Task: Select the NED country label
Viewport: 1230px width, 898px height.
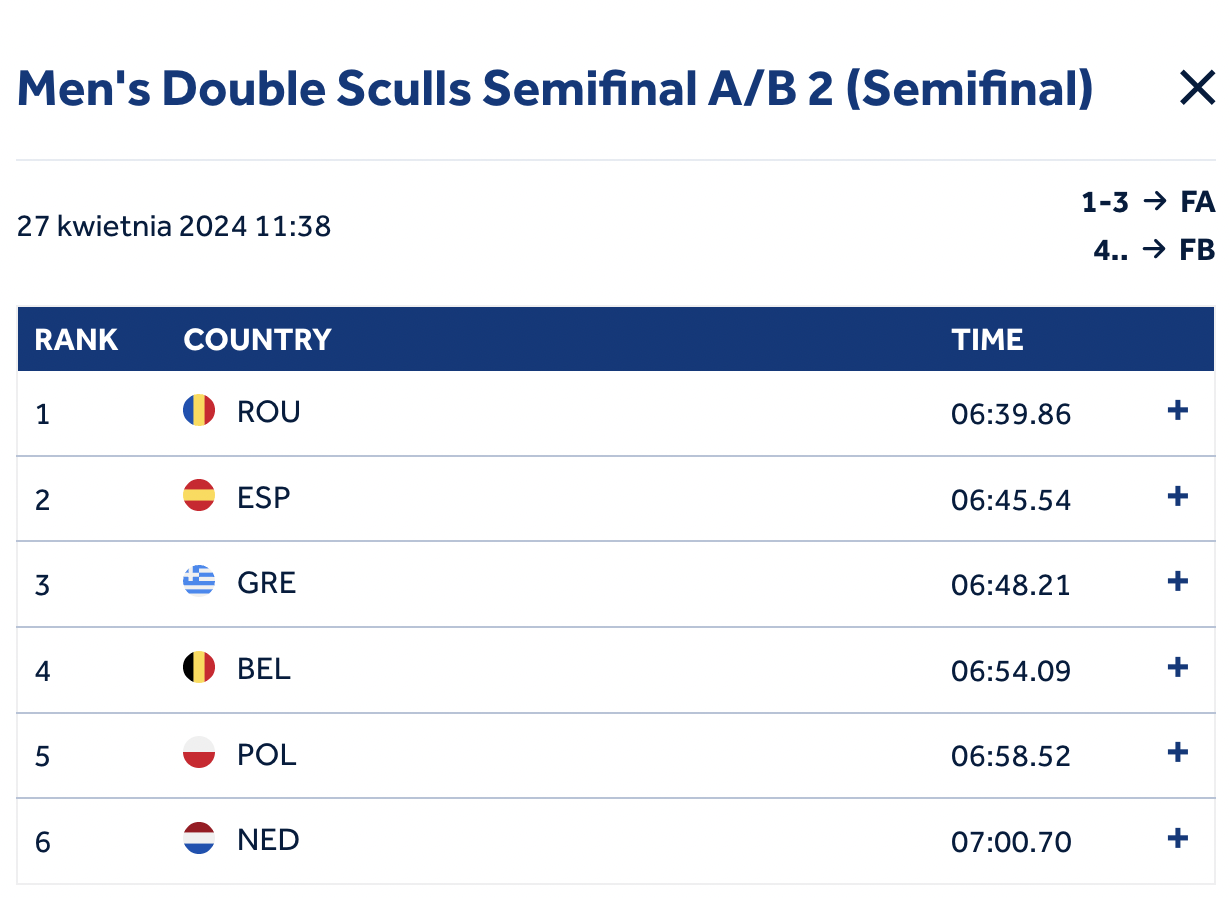Action: (x=268, y=839)
